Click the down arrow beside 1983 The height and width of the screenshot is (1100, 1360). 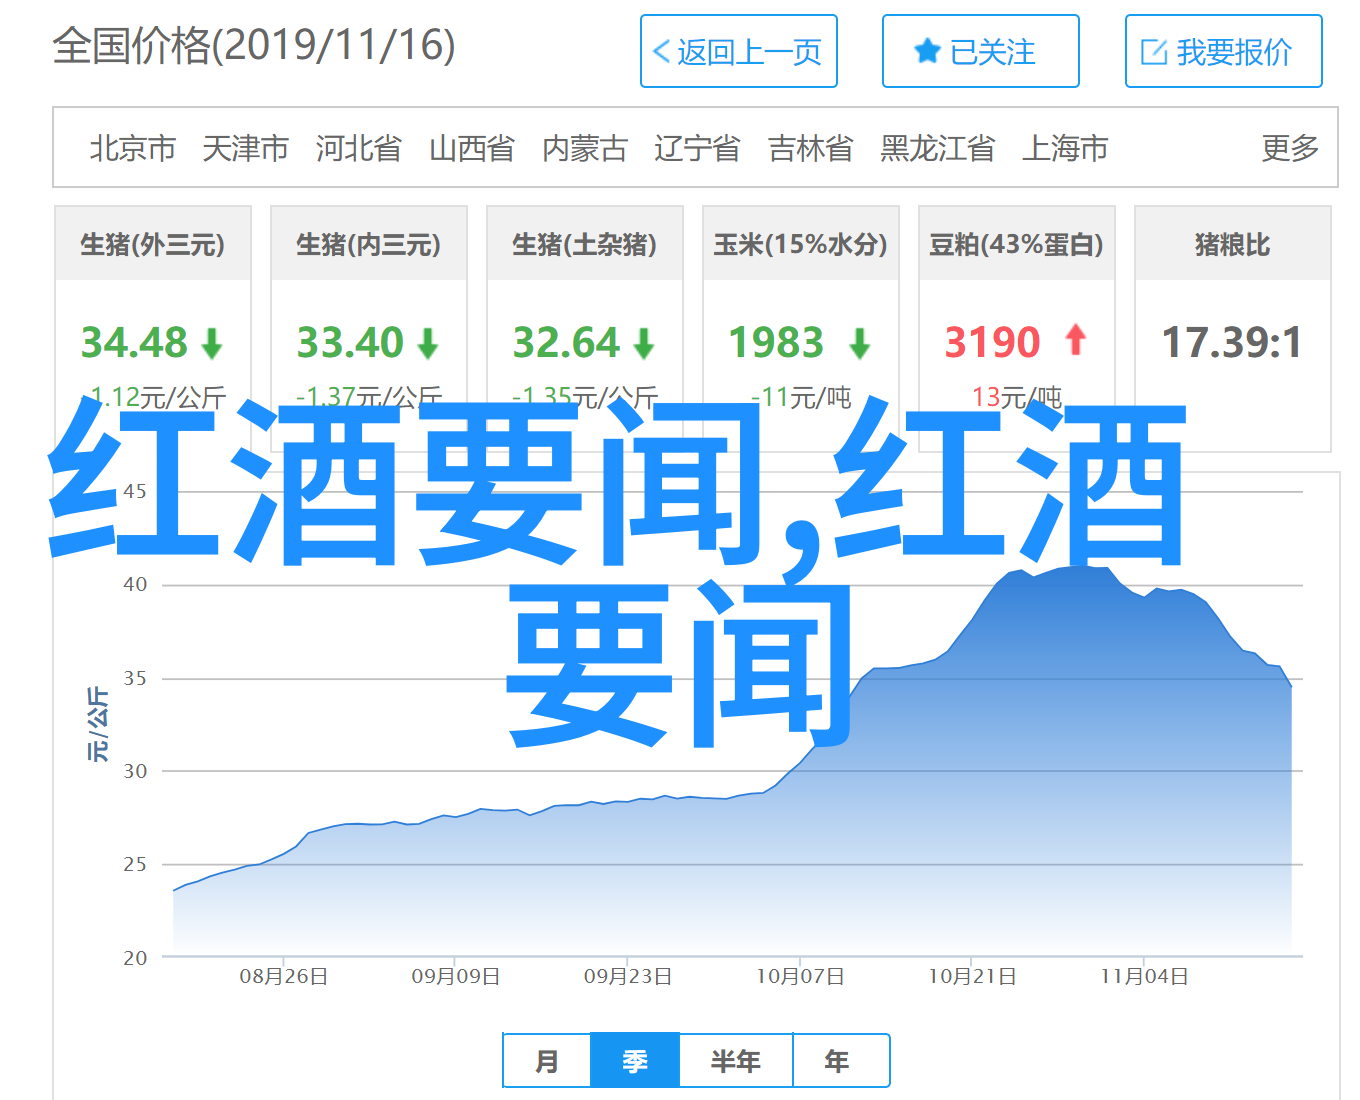860,344
